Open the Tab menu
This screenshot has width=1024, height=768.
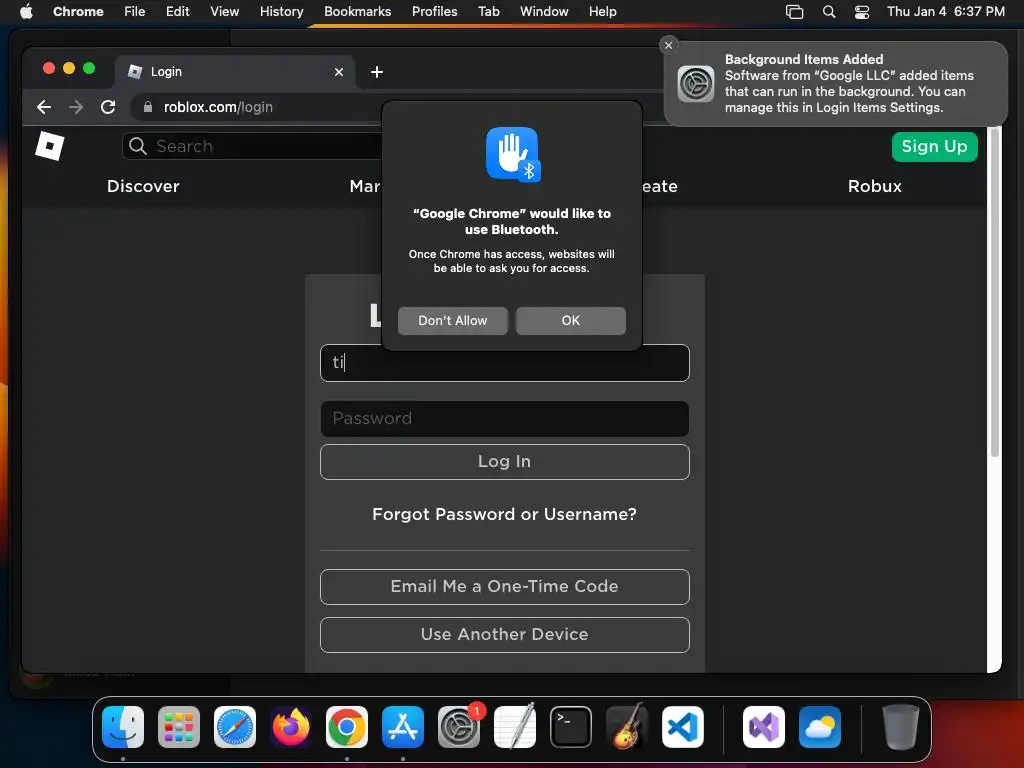[488, 11]
